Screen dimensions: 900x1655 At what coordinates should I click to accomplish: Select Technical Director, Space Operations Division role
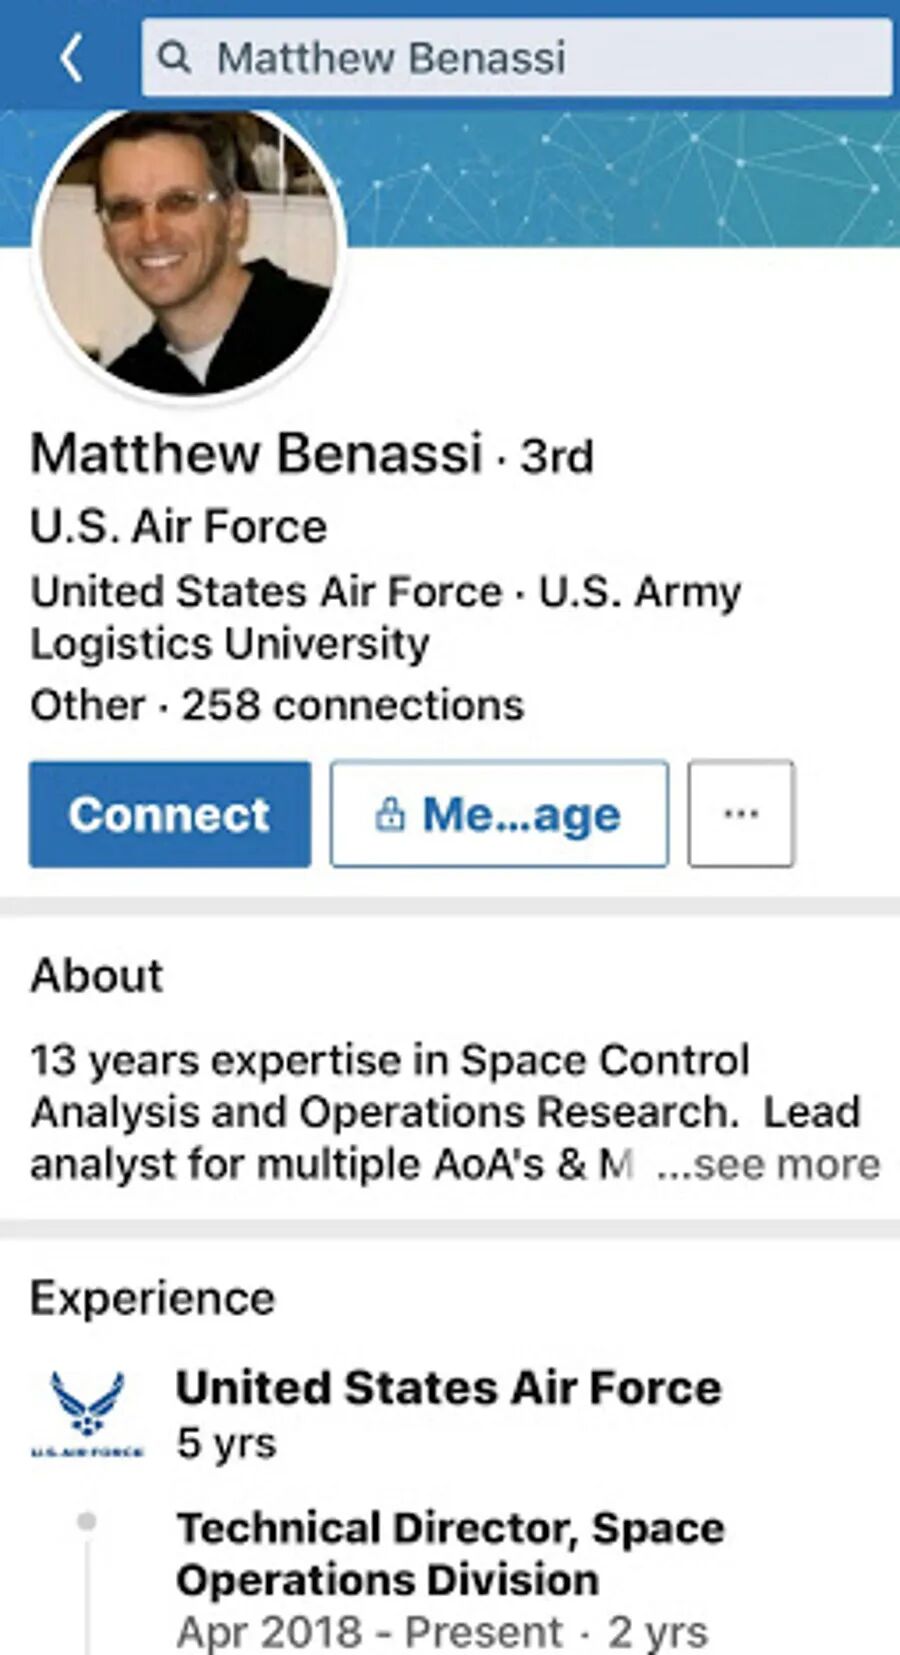point(450,1554)
